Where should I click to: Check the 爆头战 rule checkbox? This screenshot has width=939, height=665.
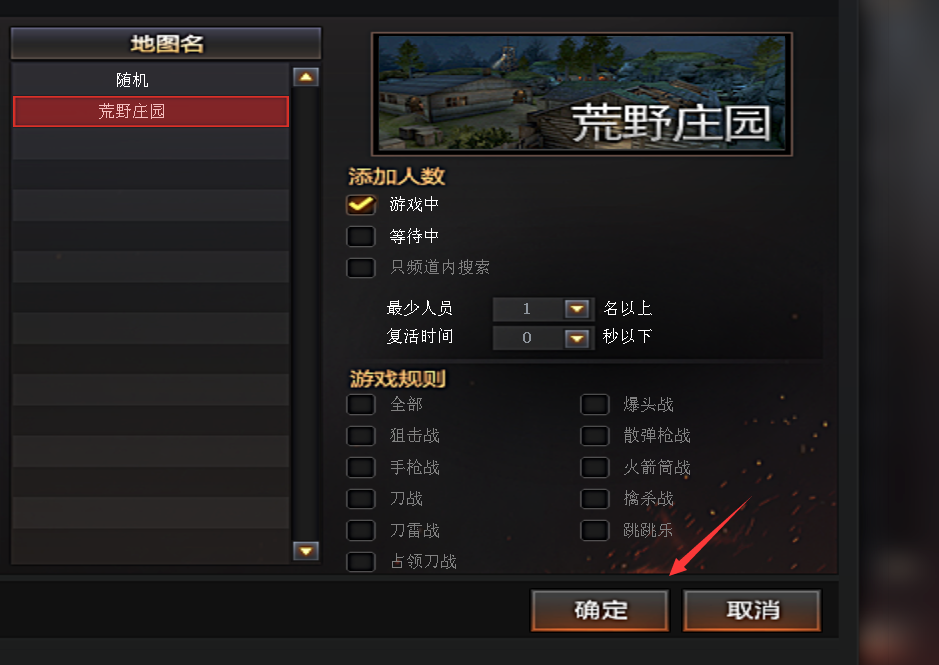pos(595,404)
